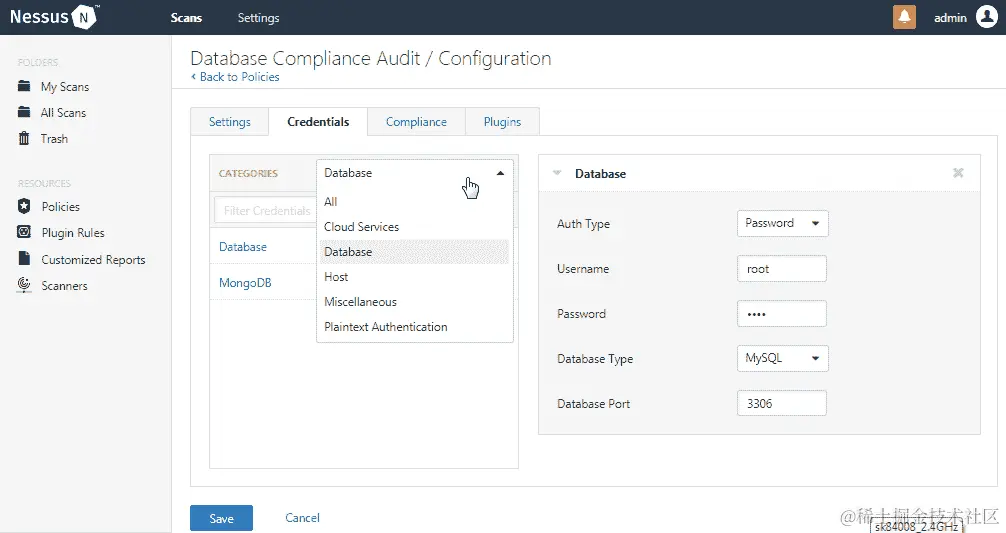1006x533 pixels.
Task: Open the Plugin Rules icon
Action: (24, 232)
